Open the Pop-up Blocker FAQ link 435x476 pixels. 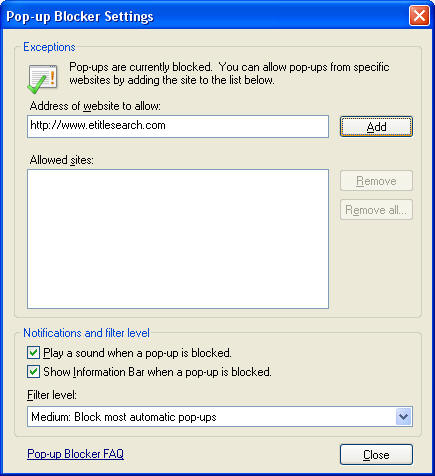[75, 454]
